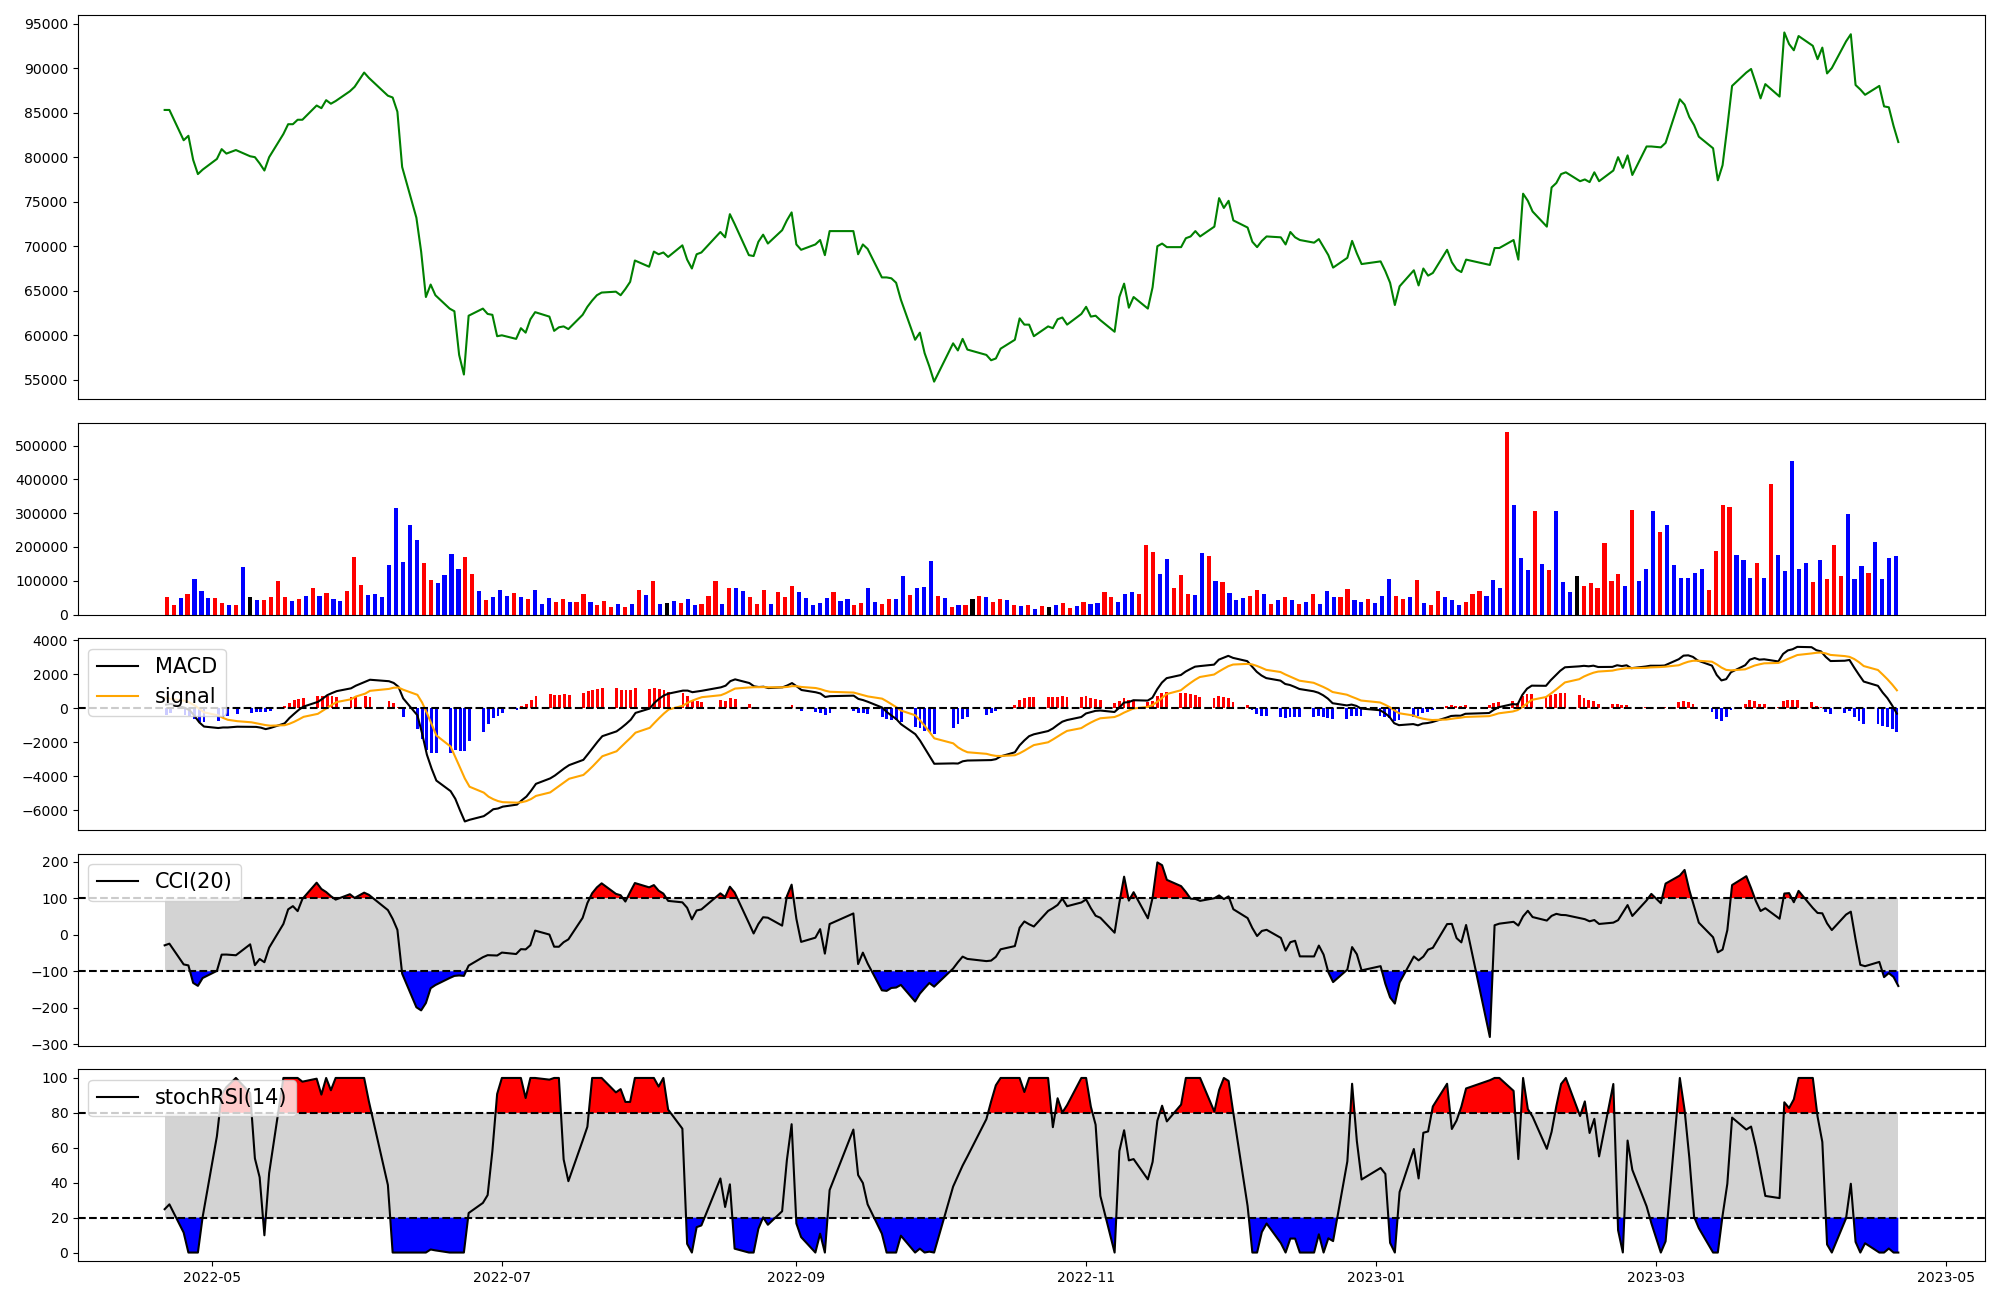Click the CCI(20) legend entry
The height and width of the screenshot is (1300, 2000).
(x=192, y=881)
